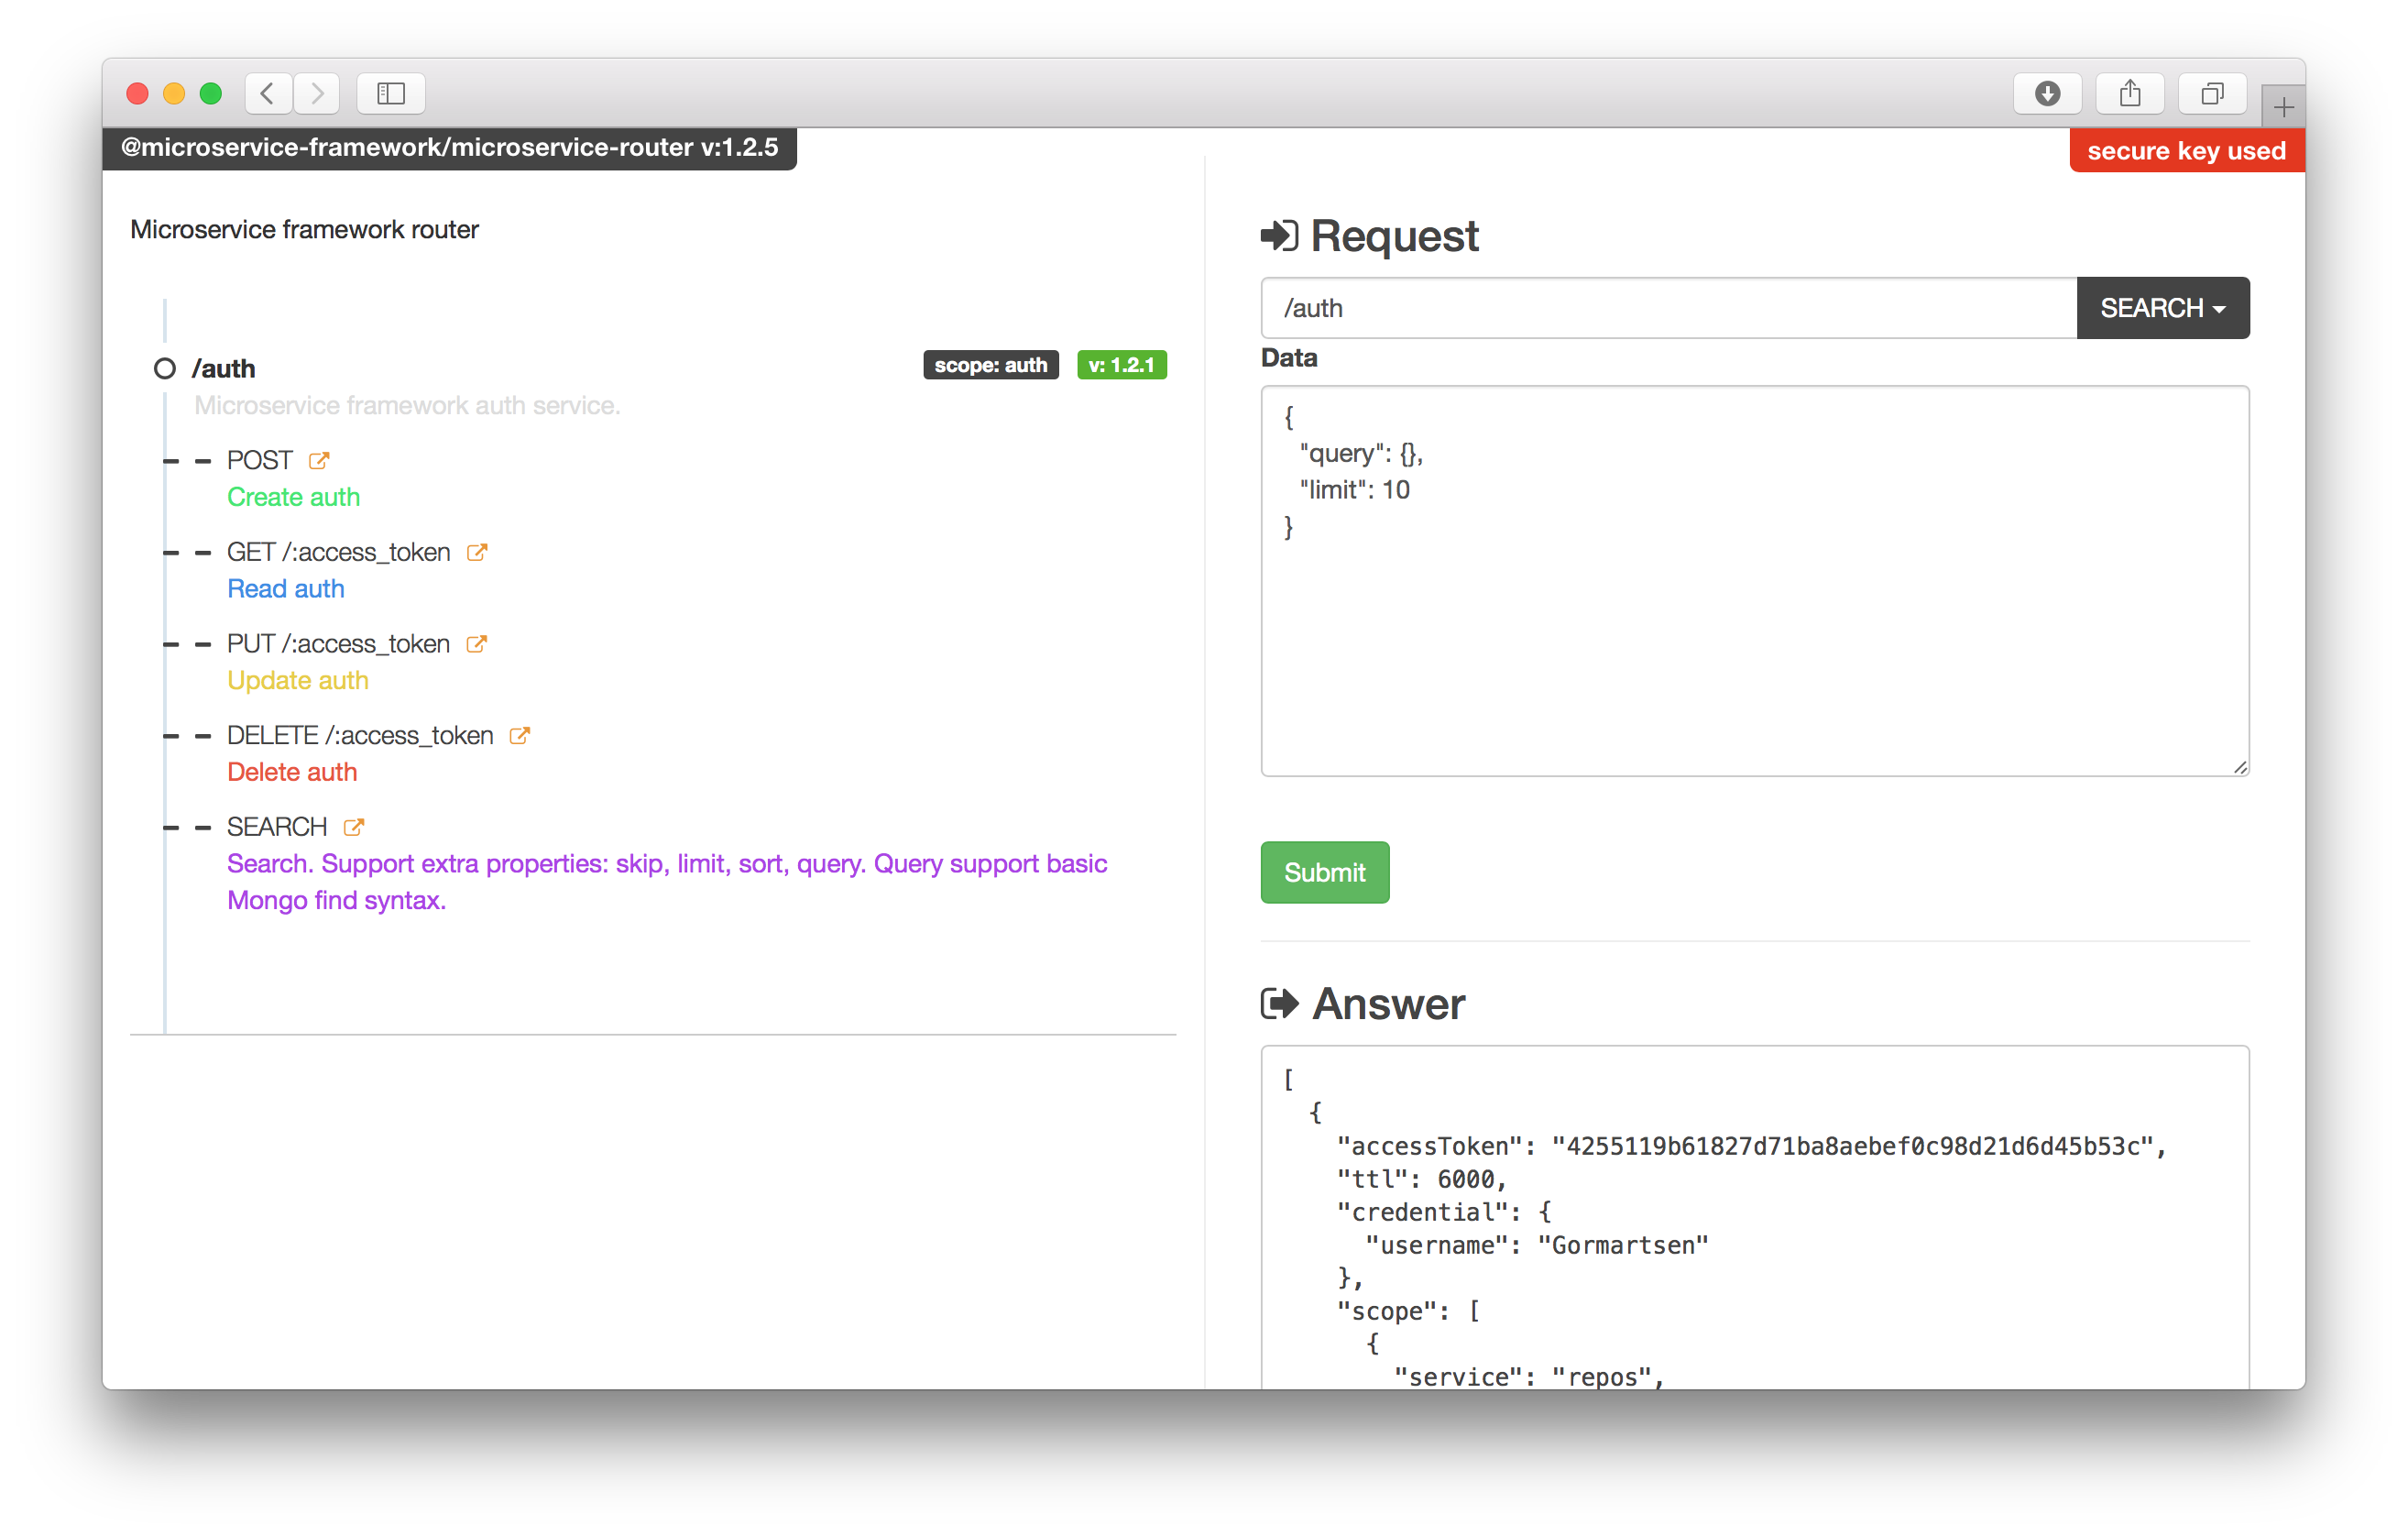Click the /auth request path field
Image resolution: width=2408 pixels, height=1536 pixels.
(1669, 308)
